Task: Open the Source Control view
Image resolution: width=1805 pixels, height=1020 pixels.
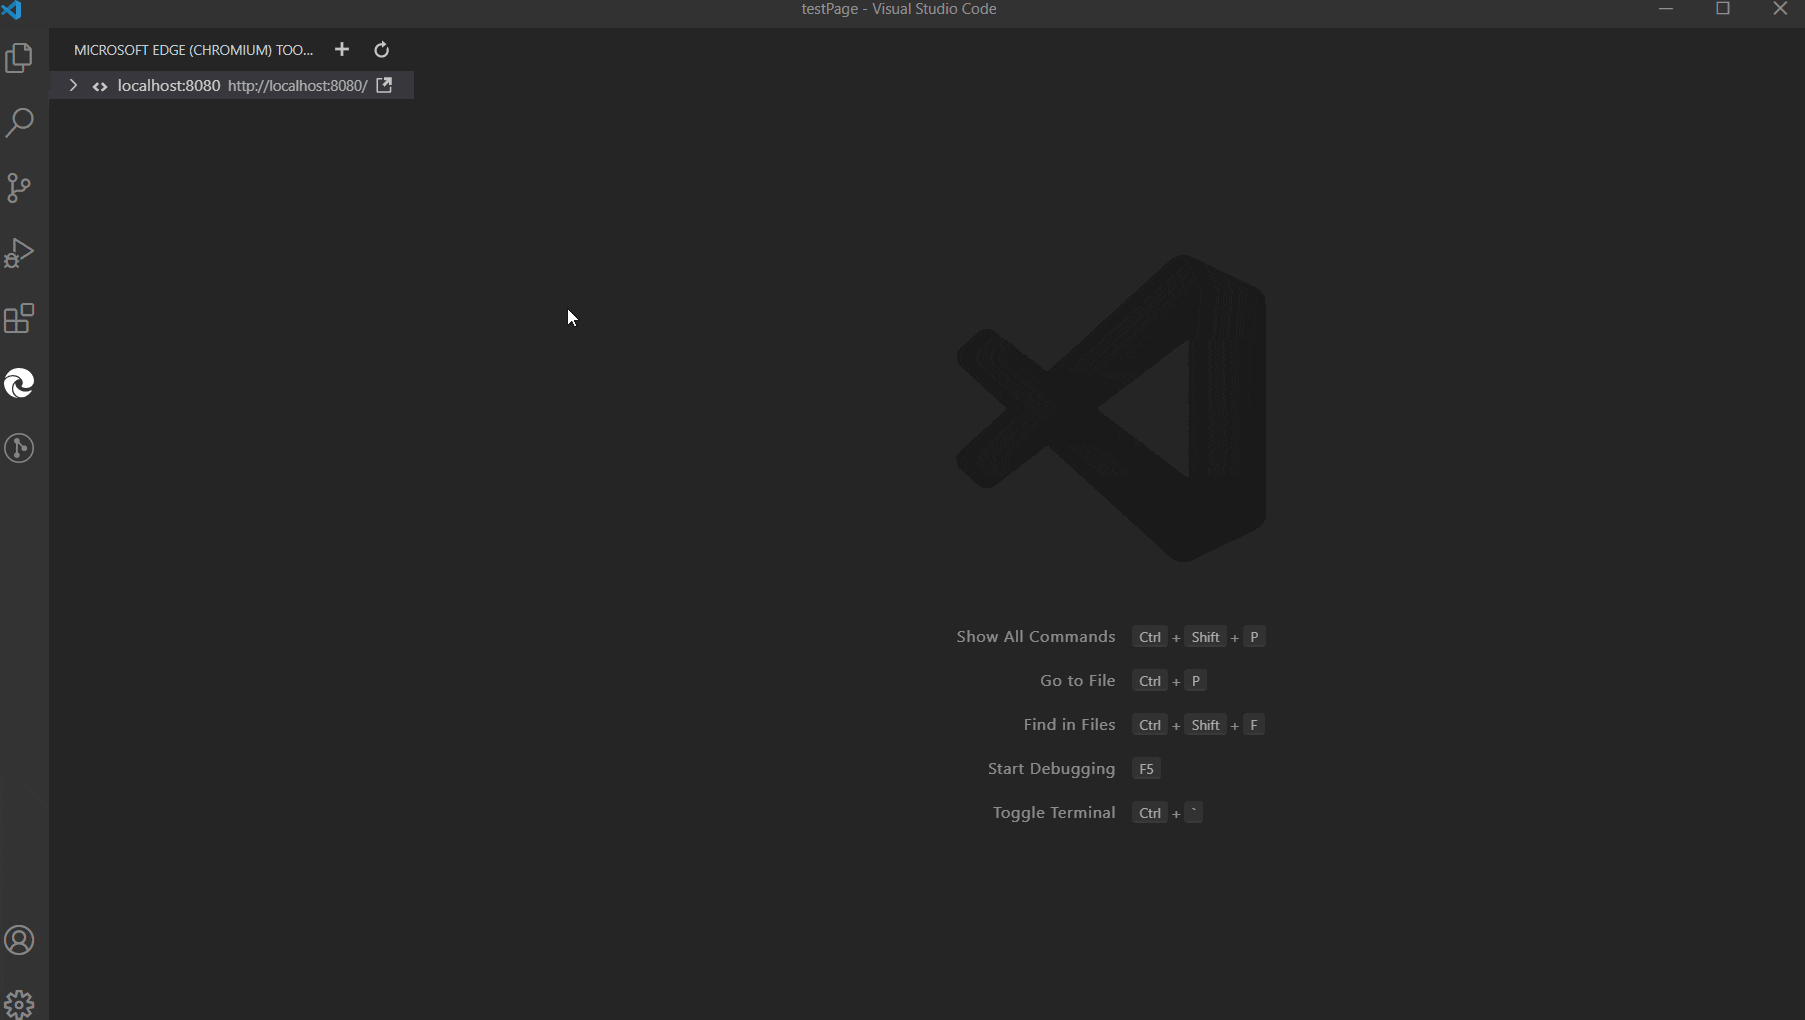Action: tap(20, 188)
